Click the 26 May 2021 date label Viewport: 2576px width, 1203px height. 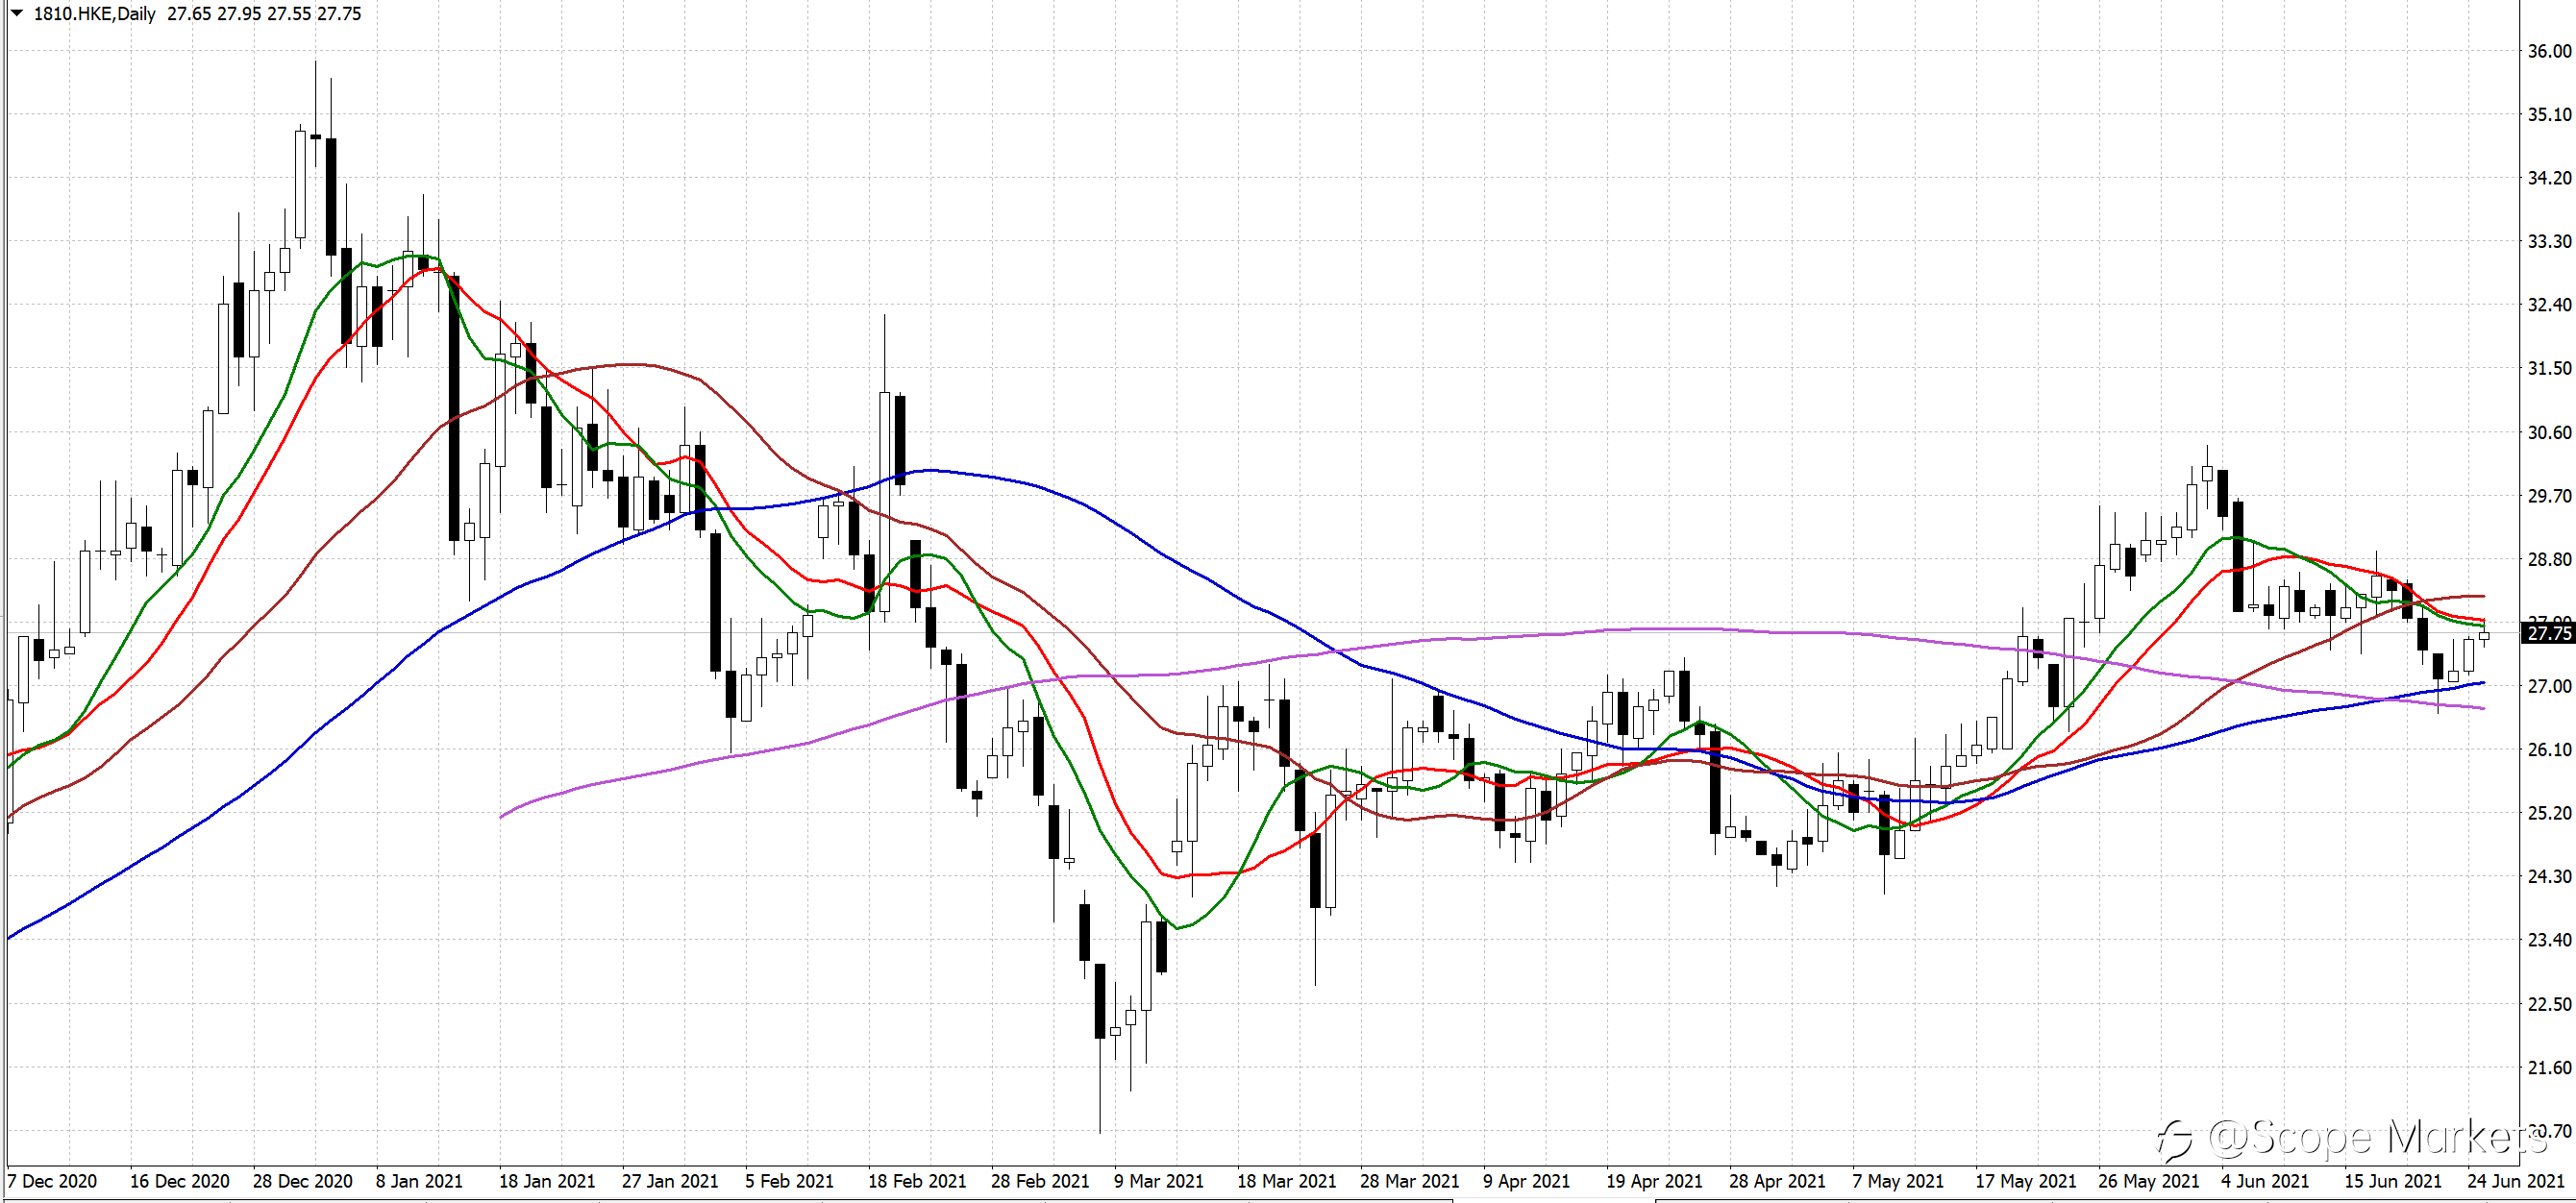point(2149,1181)
